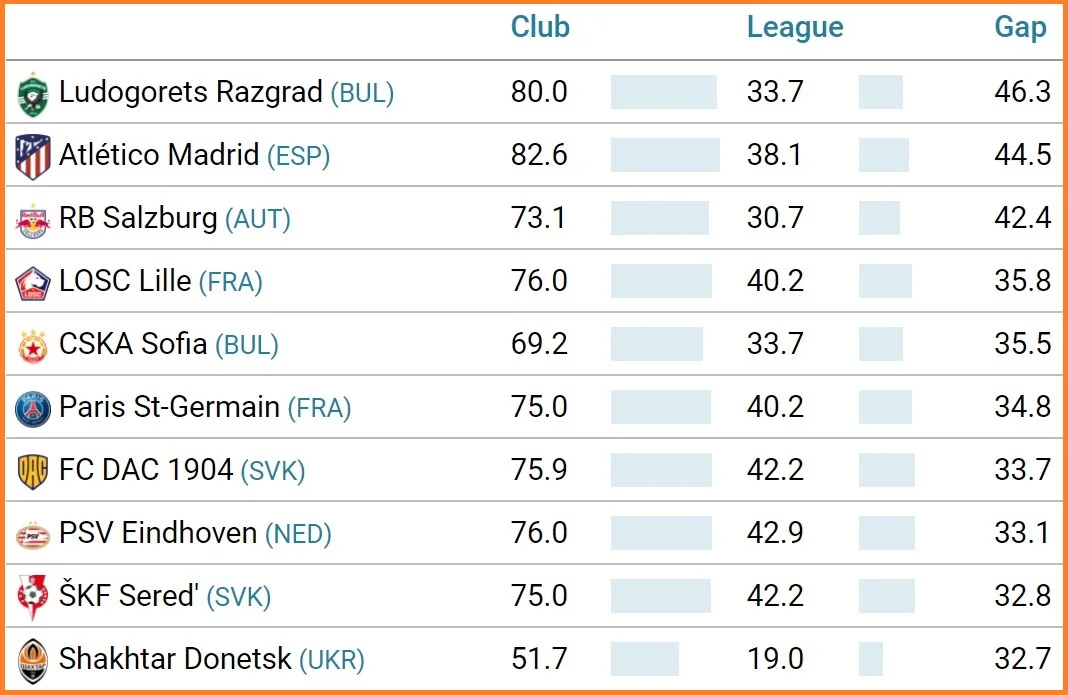This screenshot has height=695, width=1068.
Task: Click the 46.3 gap value
Action: point(1022,92)
